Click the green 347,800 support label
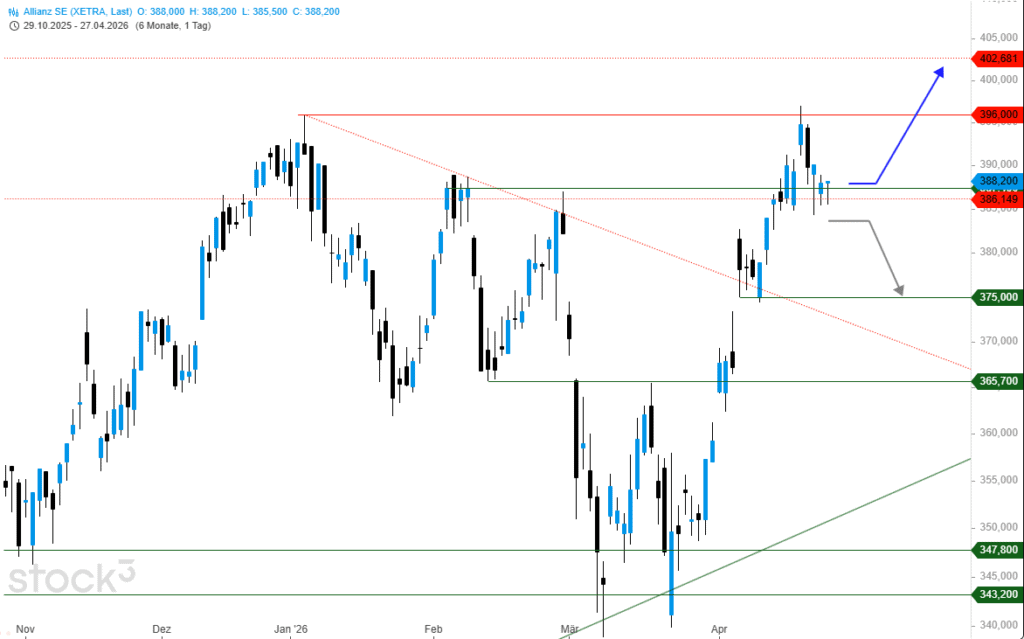Viewport: 1024px width, 639px height. (996, 550)
